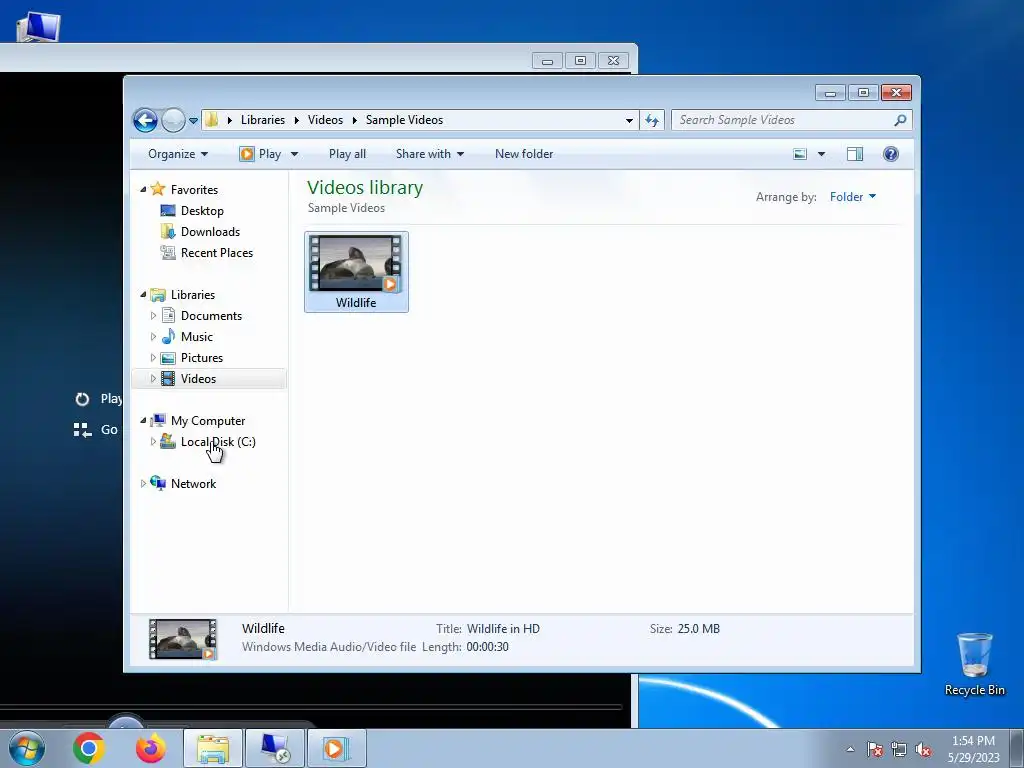Select Videos in the address breadcrumb

(325, 120)
